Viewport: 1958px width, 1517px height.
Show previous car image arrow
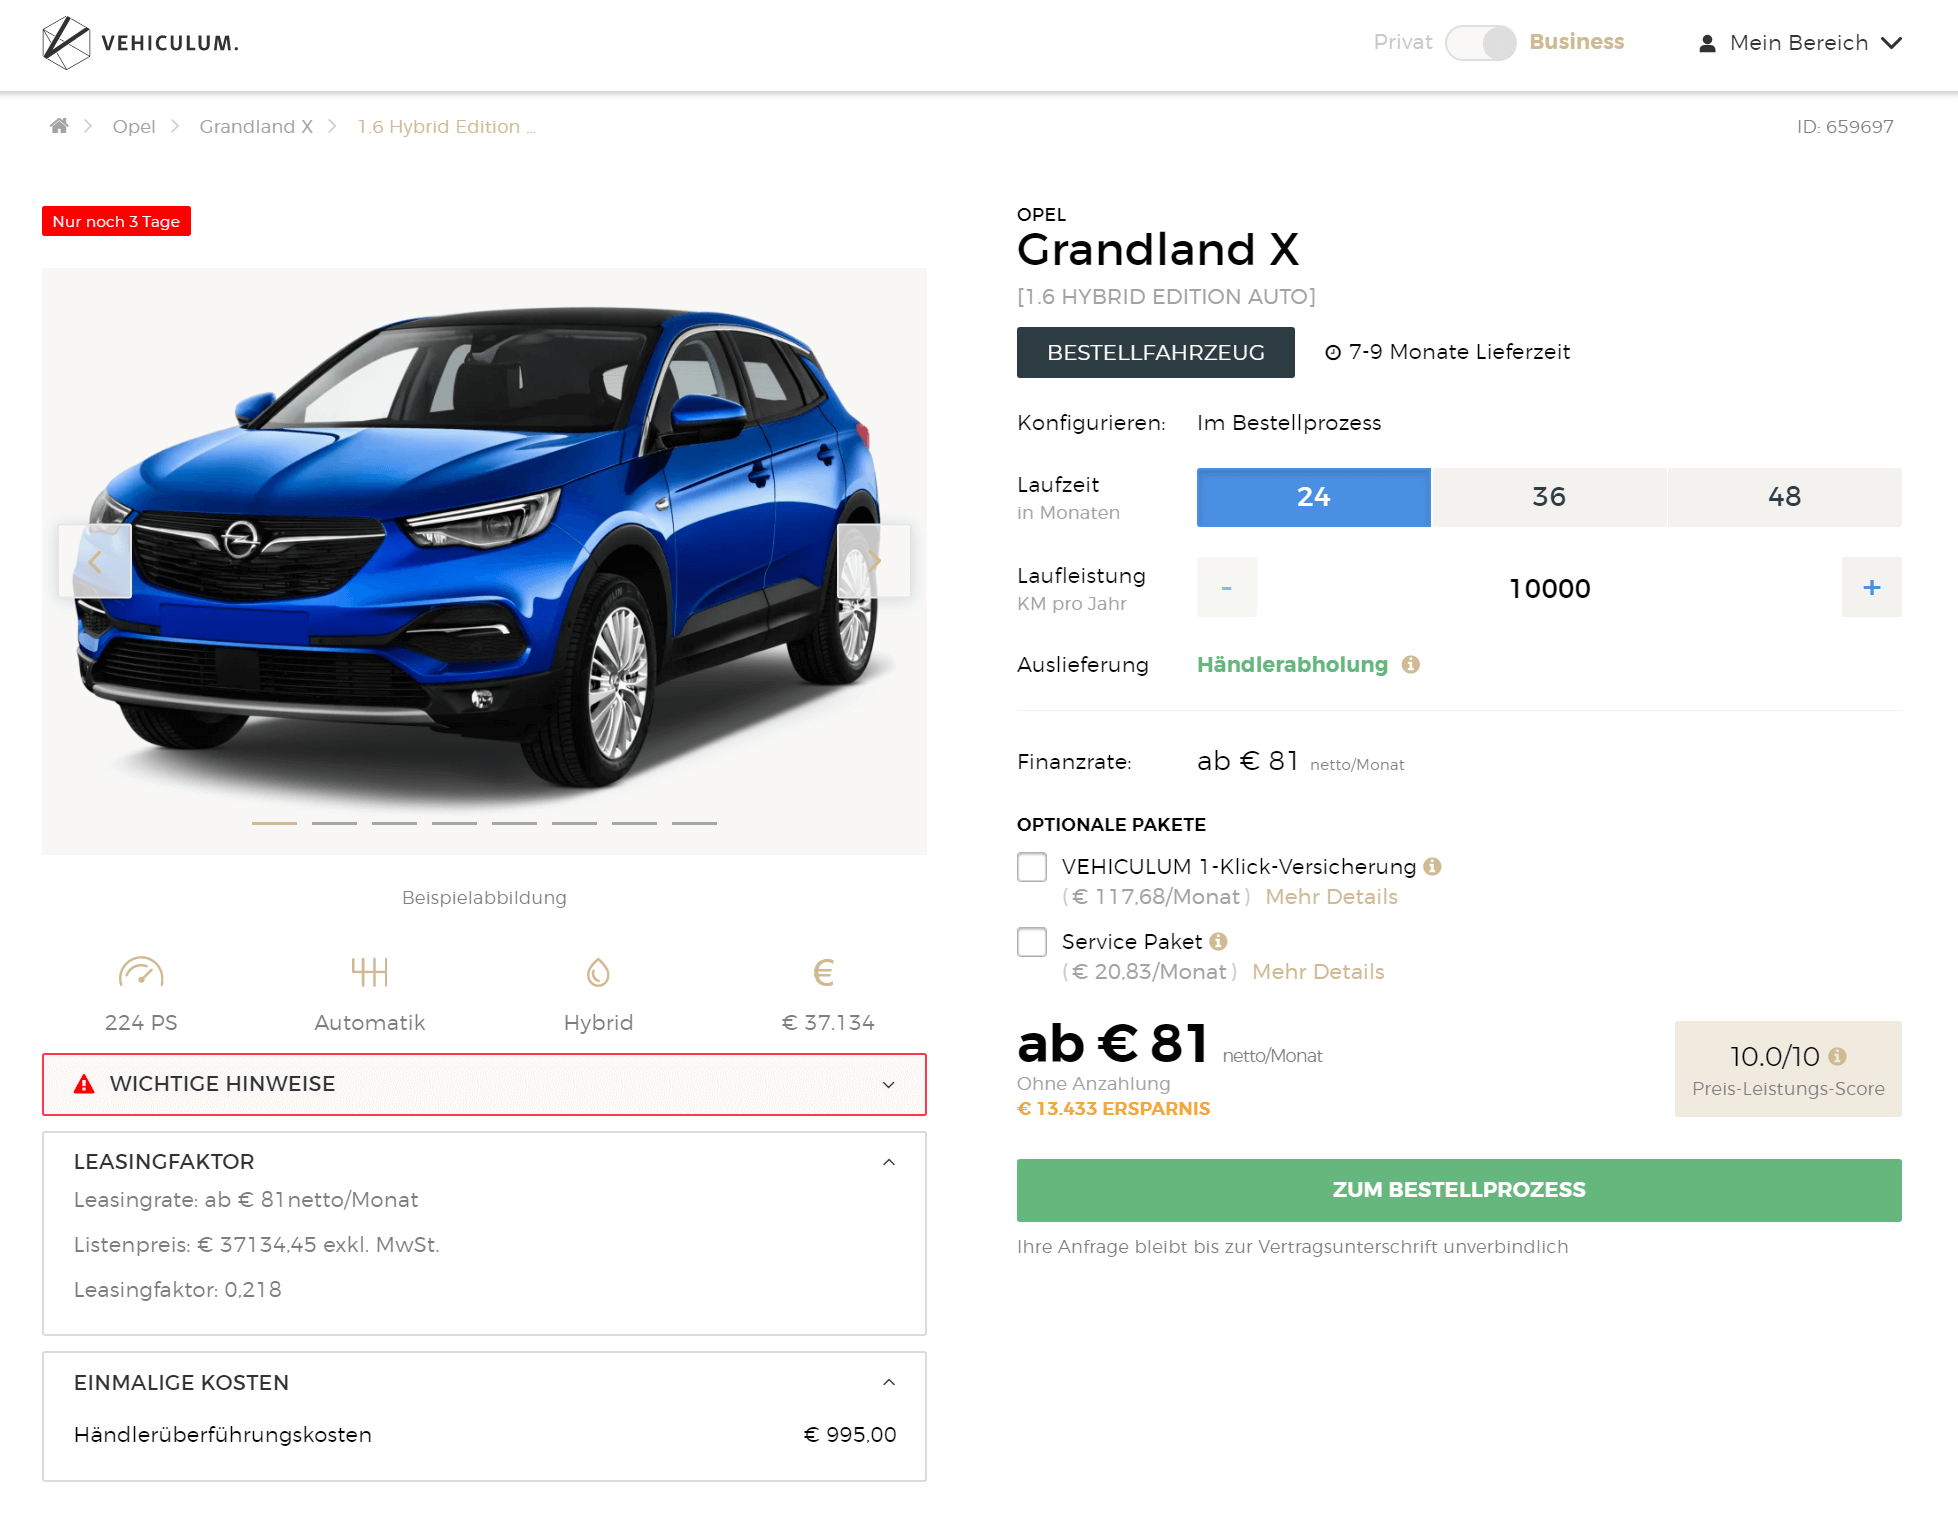95,561
